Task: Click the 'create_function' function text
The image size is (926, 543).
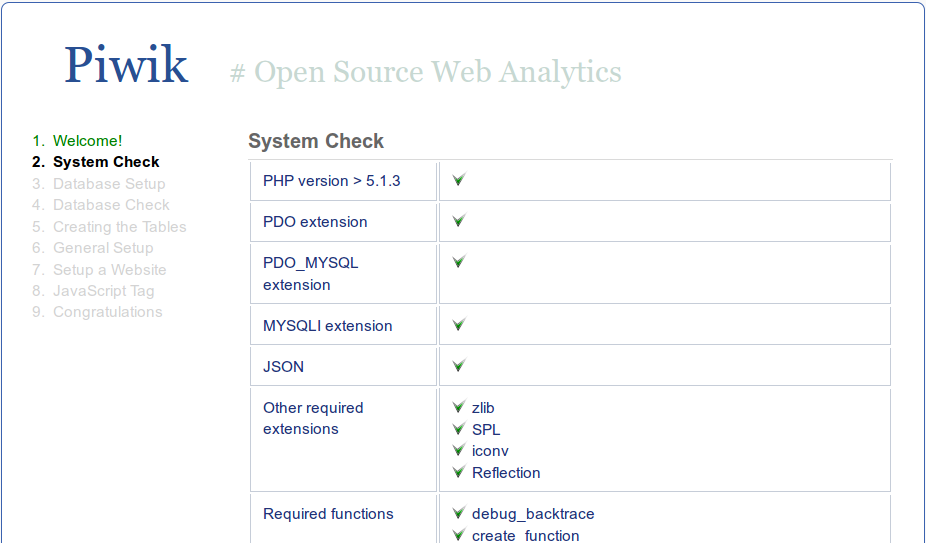Action: 526,535
